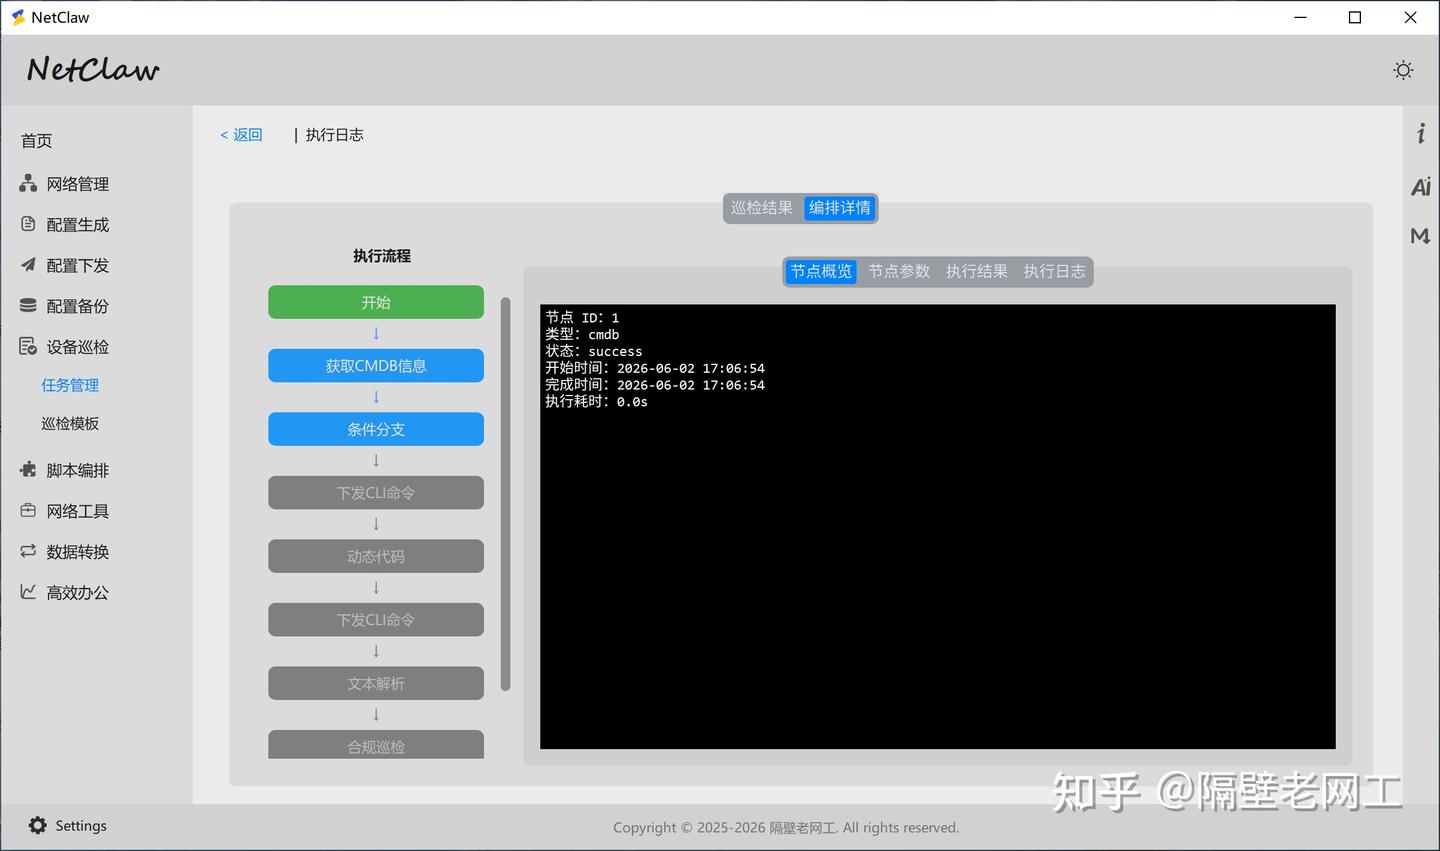Switch to the 执行结果 tab
This screenshot has width=1440, height=851.
(x=977, y=271)
